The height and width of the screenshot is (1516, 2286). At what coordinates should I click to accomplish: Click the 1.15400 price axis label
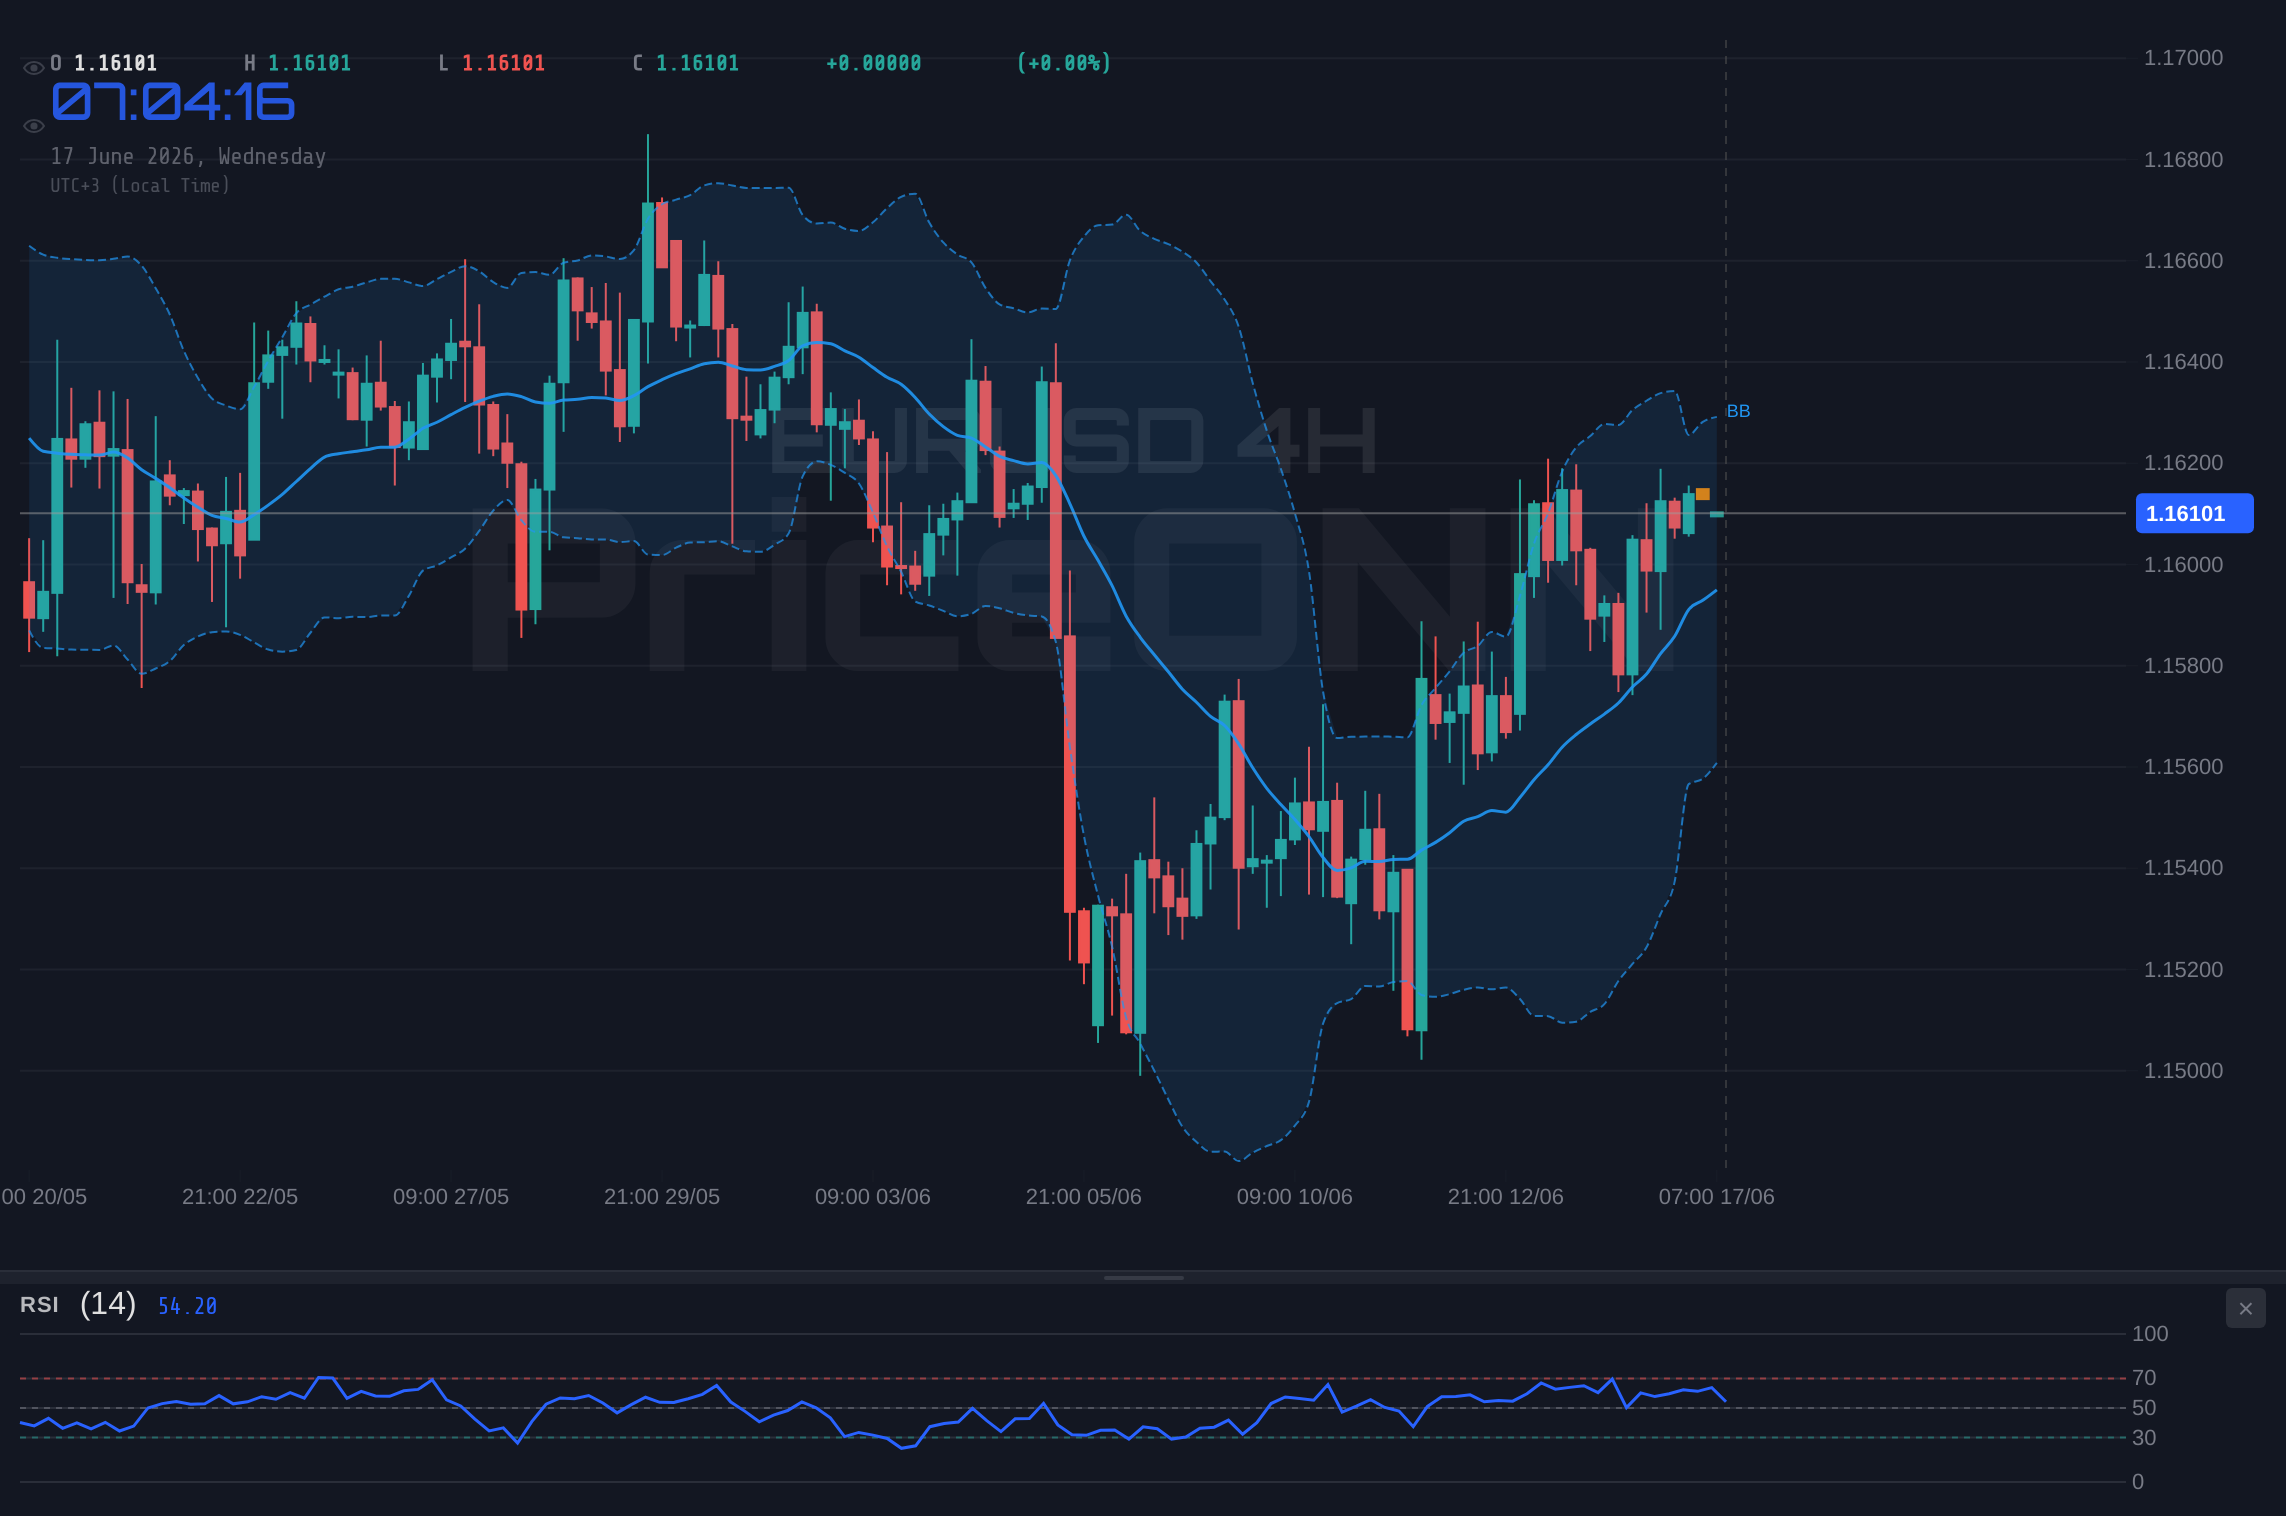[2183, 868]
